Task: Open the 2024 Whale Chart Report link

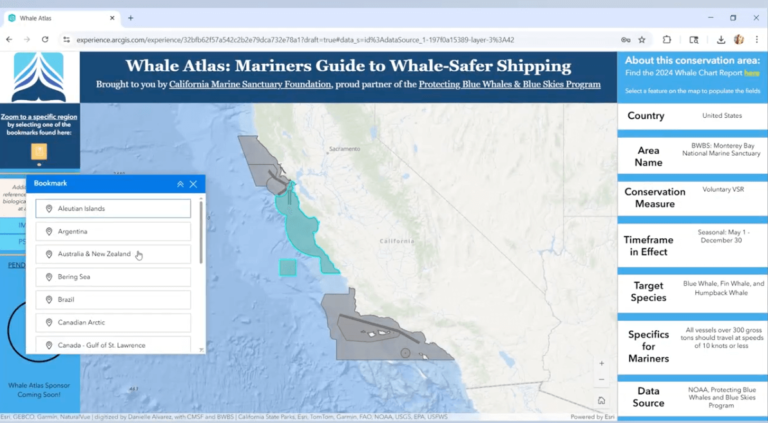Action: (751, 73)
